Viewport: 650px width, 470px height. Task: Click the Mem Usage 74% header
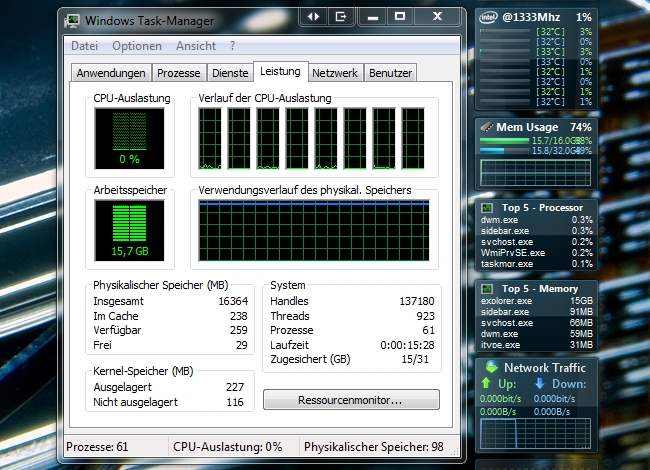pyautogui.click(x=544, y=127)
